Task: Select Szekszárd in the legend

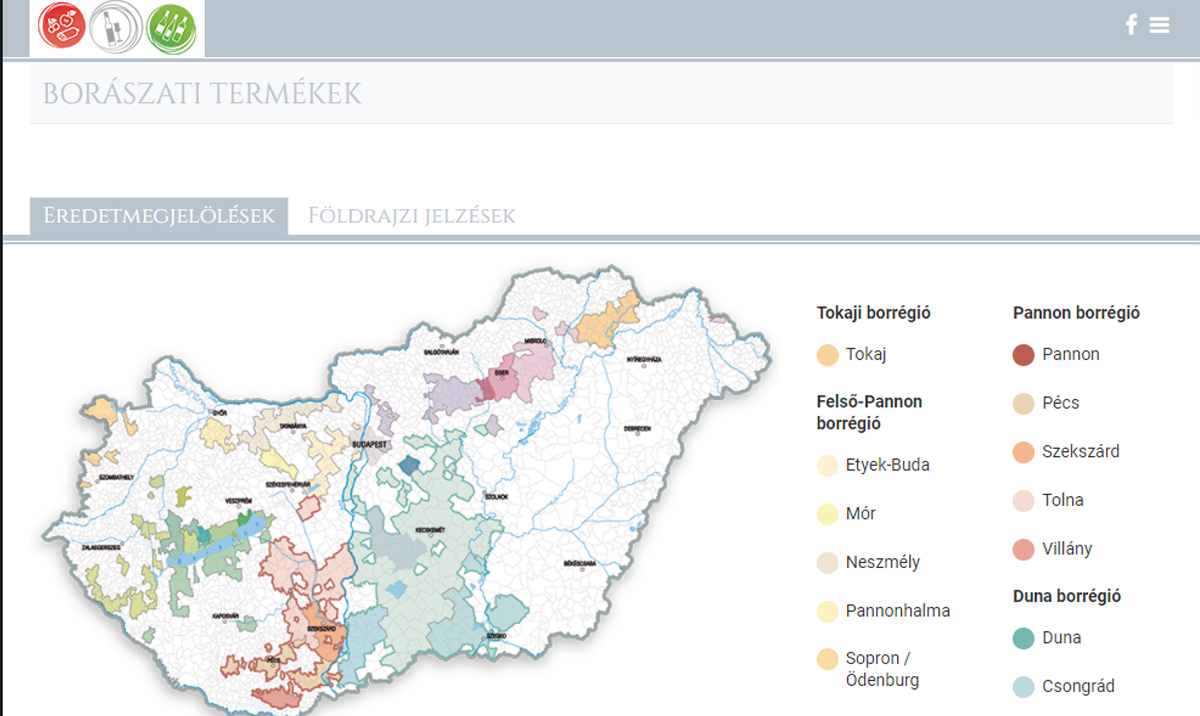Action: (1080, 452)
